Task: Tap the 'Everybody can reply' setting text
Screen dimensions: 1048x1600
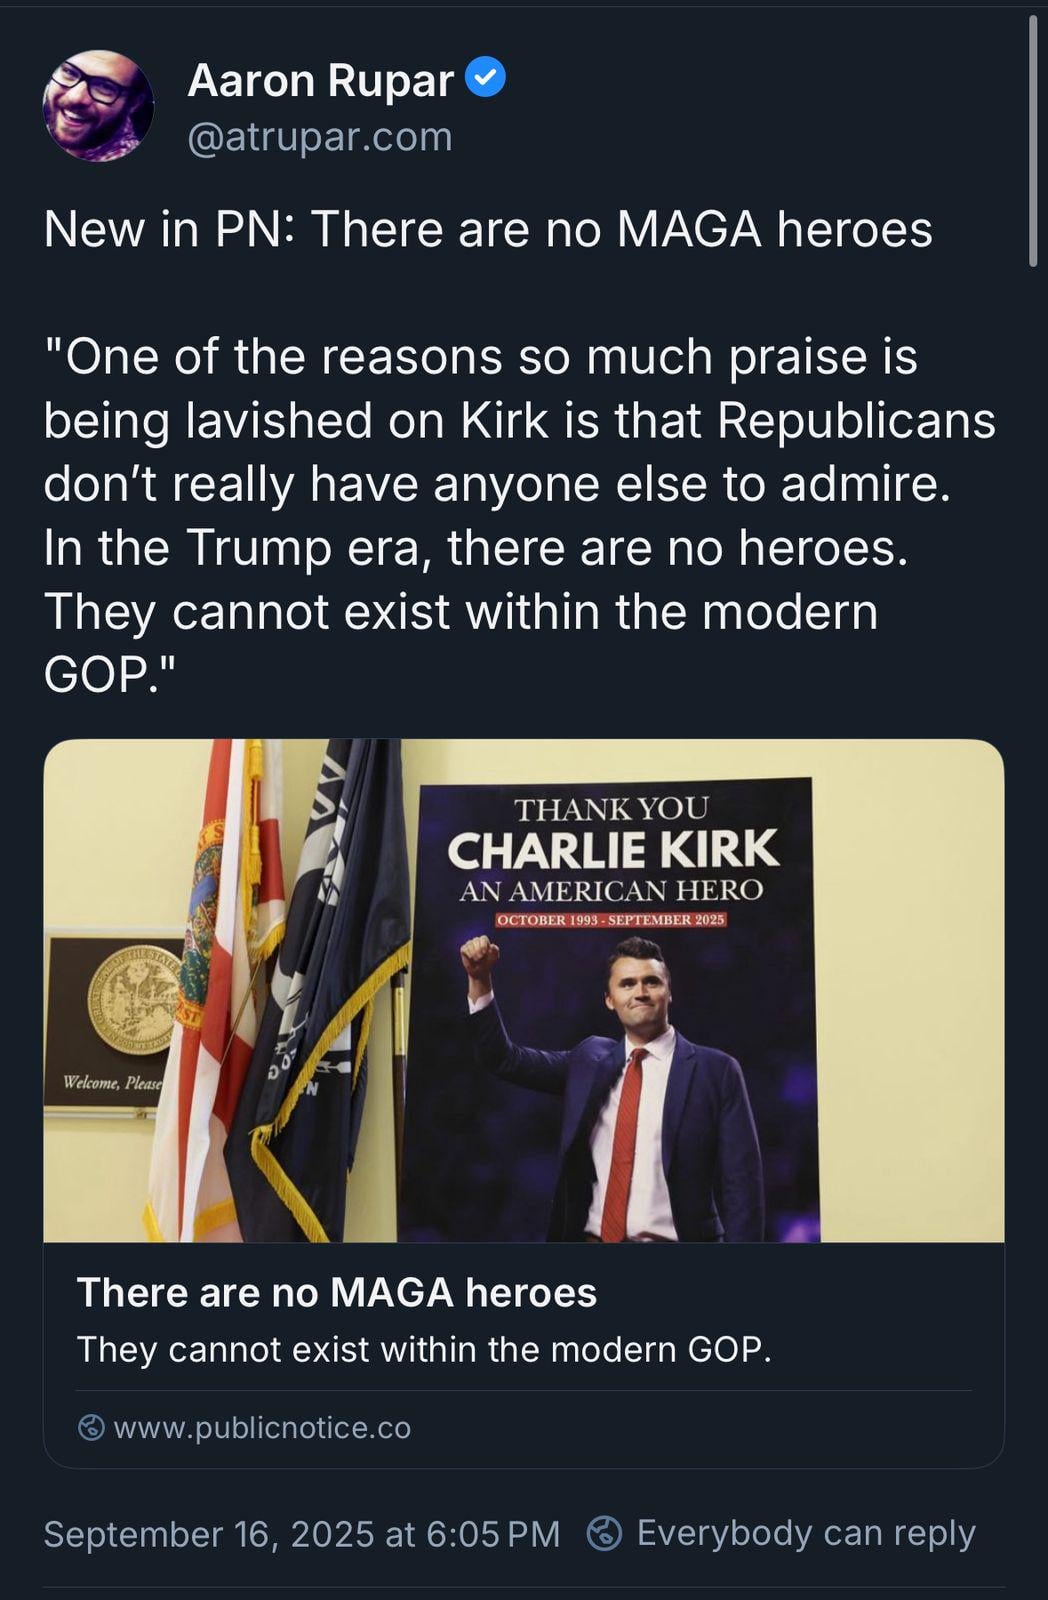Action: (806, 1533)
